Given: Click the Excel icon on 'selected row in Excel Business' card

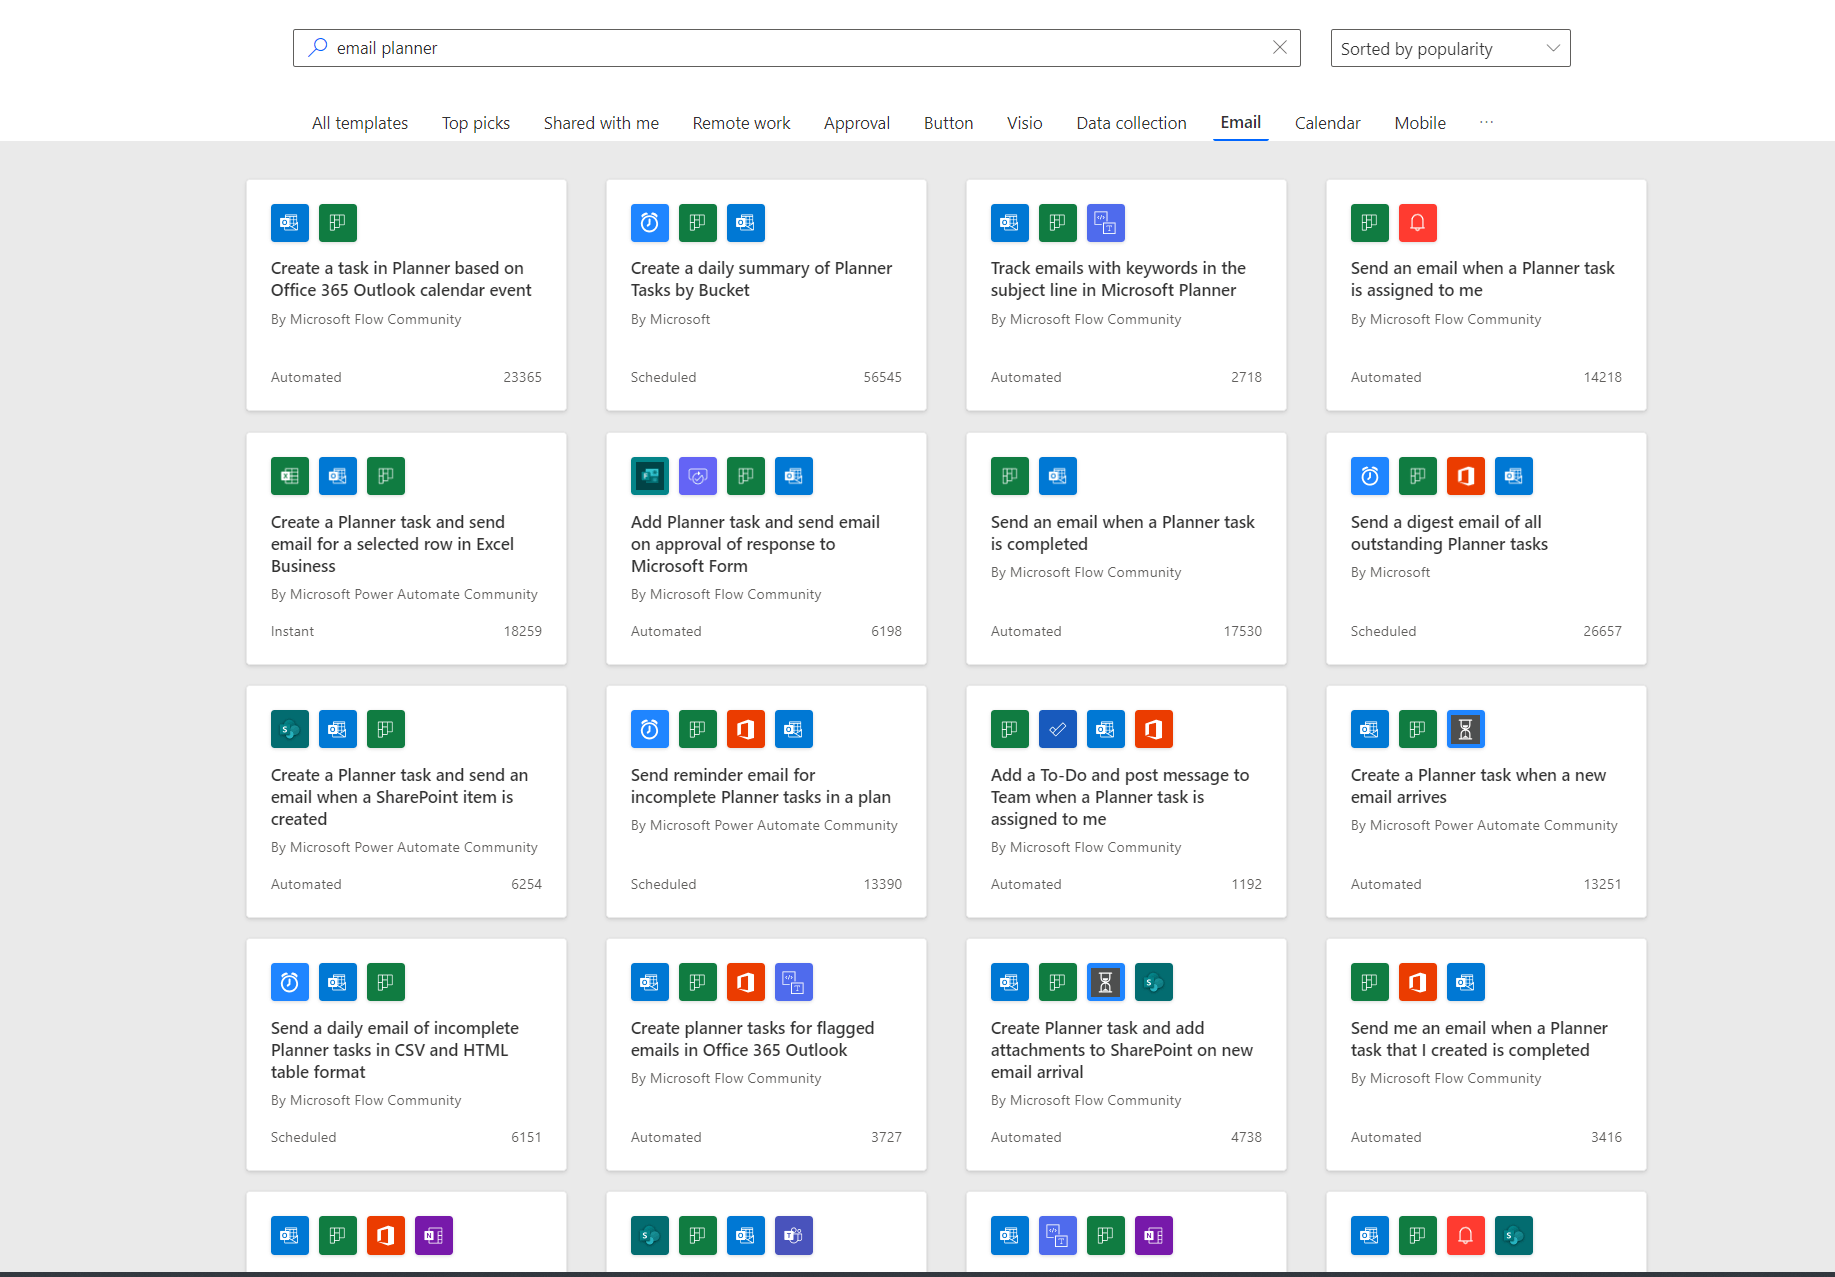Looking at the screenshot, I should 290,476.
